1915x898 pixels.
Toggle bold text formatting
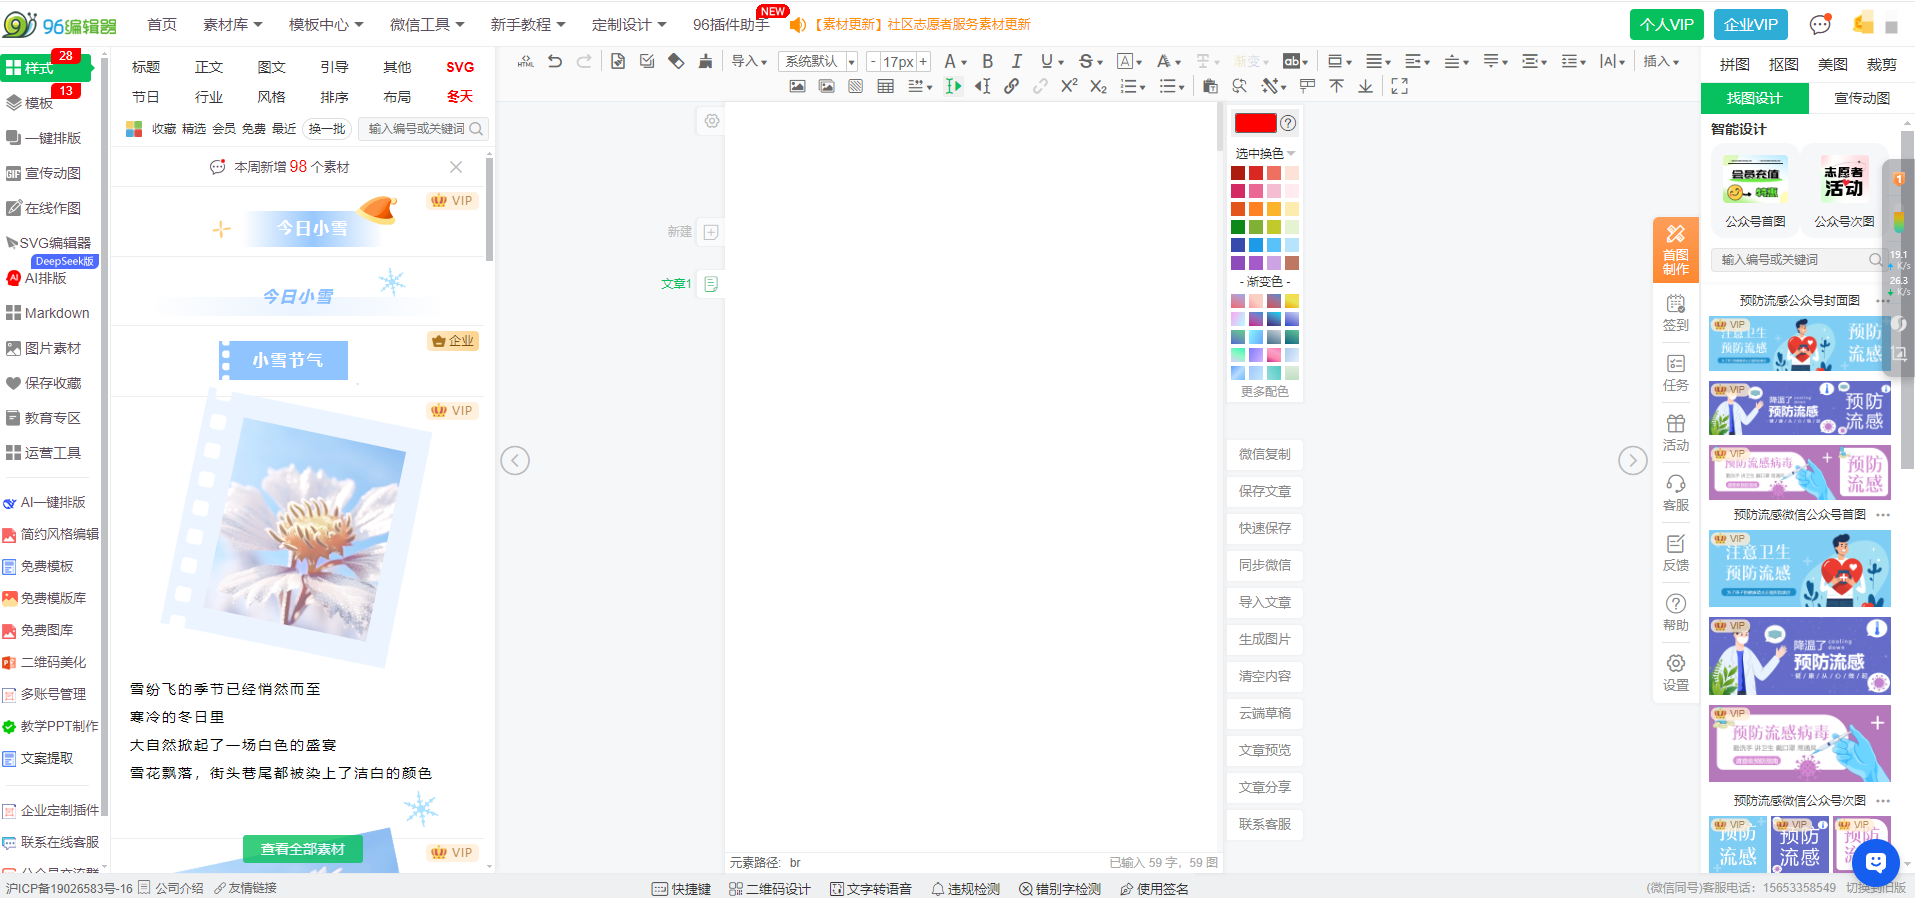click(x=987, y=62)
